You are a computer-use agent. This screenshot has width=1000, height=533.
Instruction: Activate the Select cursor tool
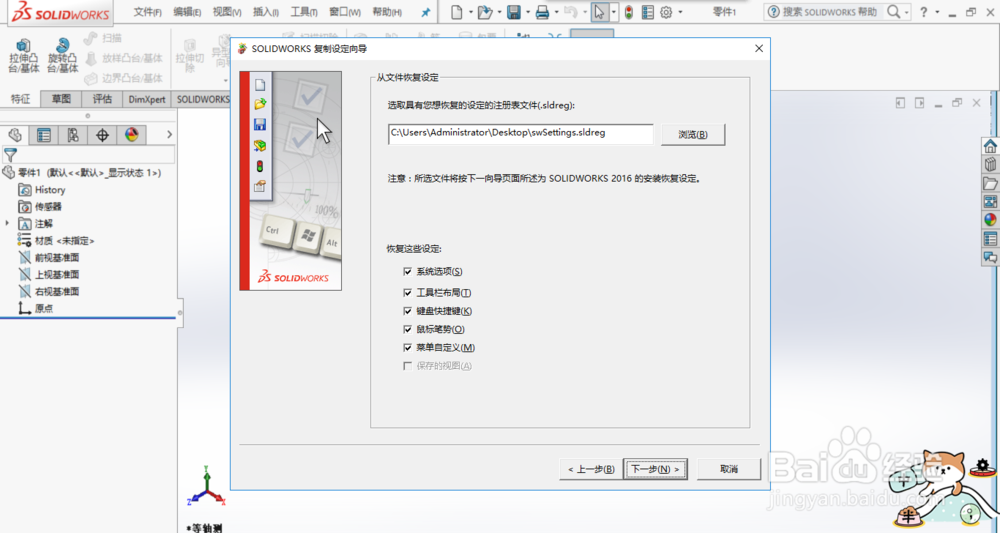point(599,12)
